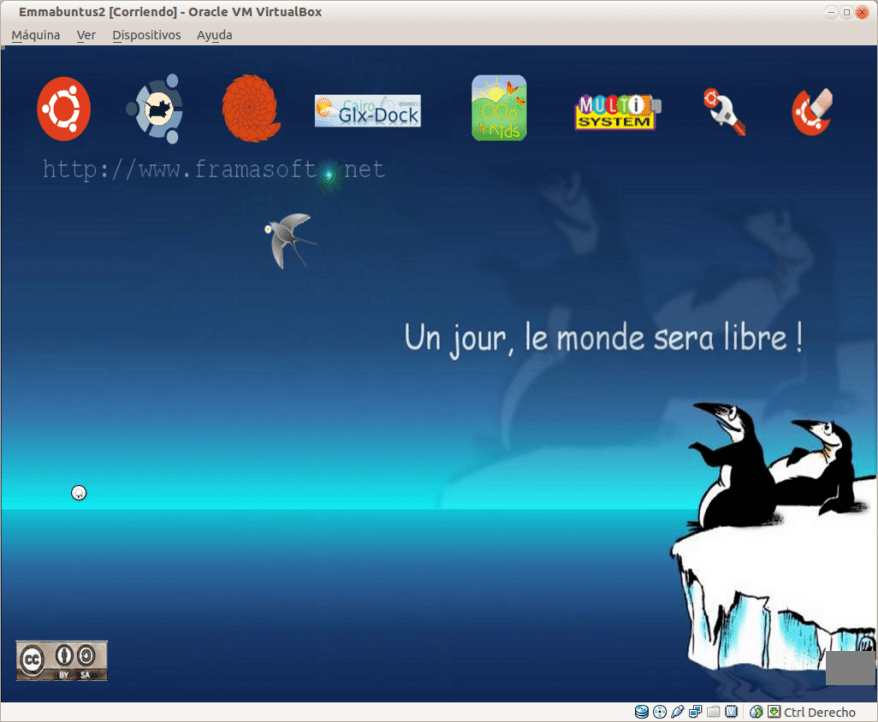The image size is (878, 722).
Task: Open the Ayuda menu
Action: 214,35
